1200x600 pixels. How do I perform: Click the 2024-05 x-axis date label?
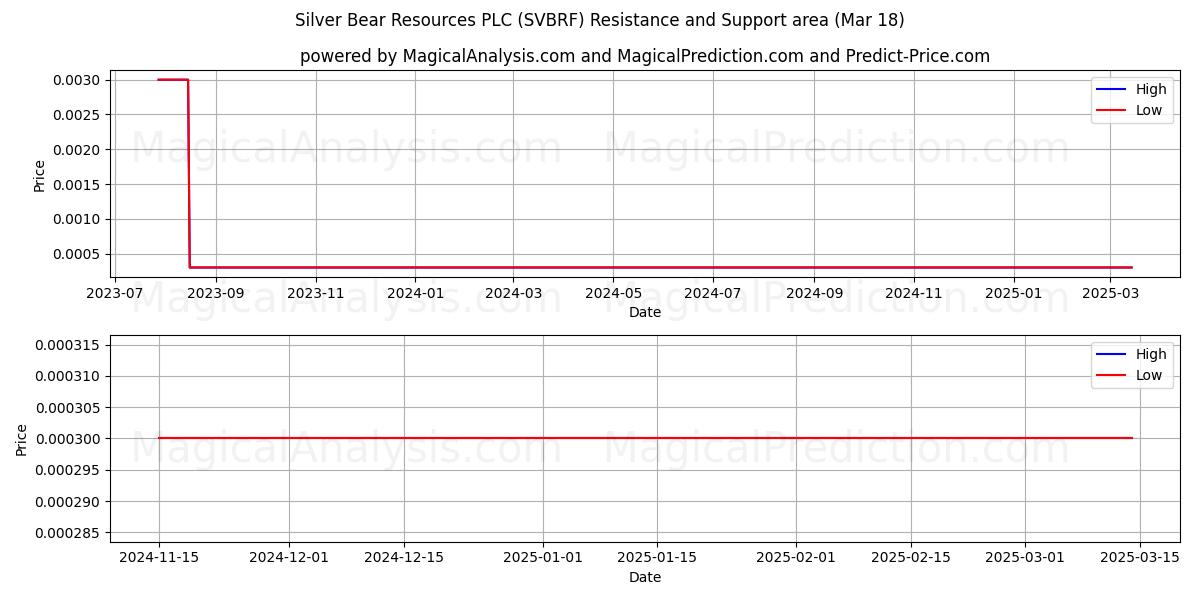point(613,293)
